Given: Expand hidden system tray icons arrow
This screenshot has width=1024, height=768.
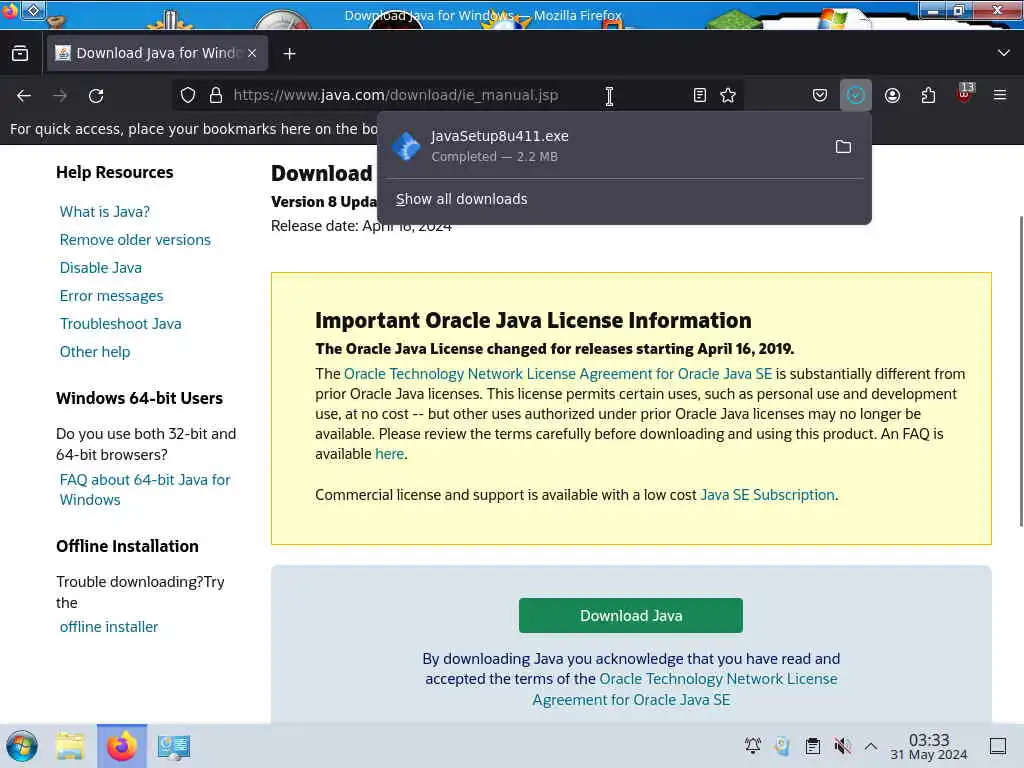Looking at the screenshot, I should (871, 746).
